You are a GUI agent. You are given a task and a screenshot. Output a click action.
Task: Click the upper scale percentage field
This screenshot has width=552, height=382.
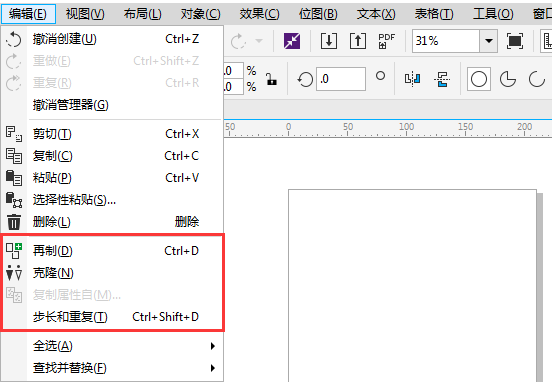pyautogui.click(x=233, y=71)
